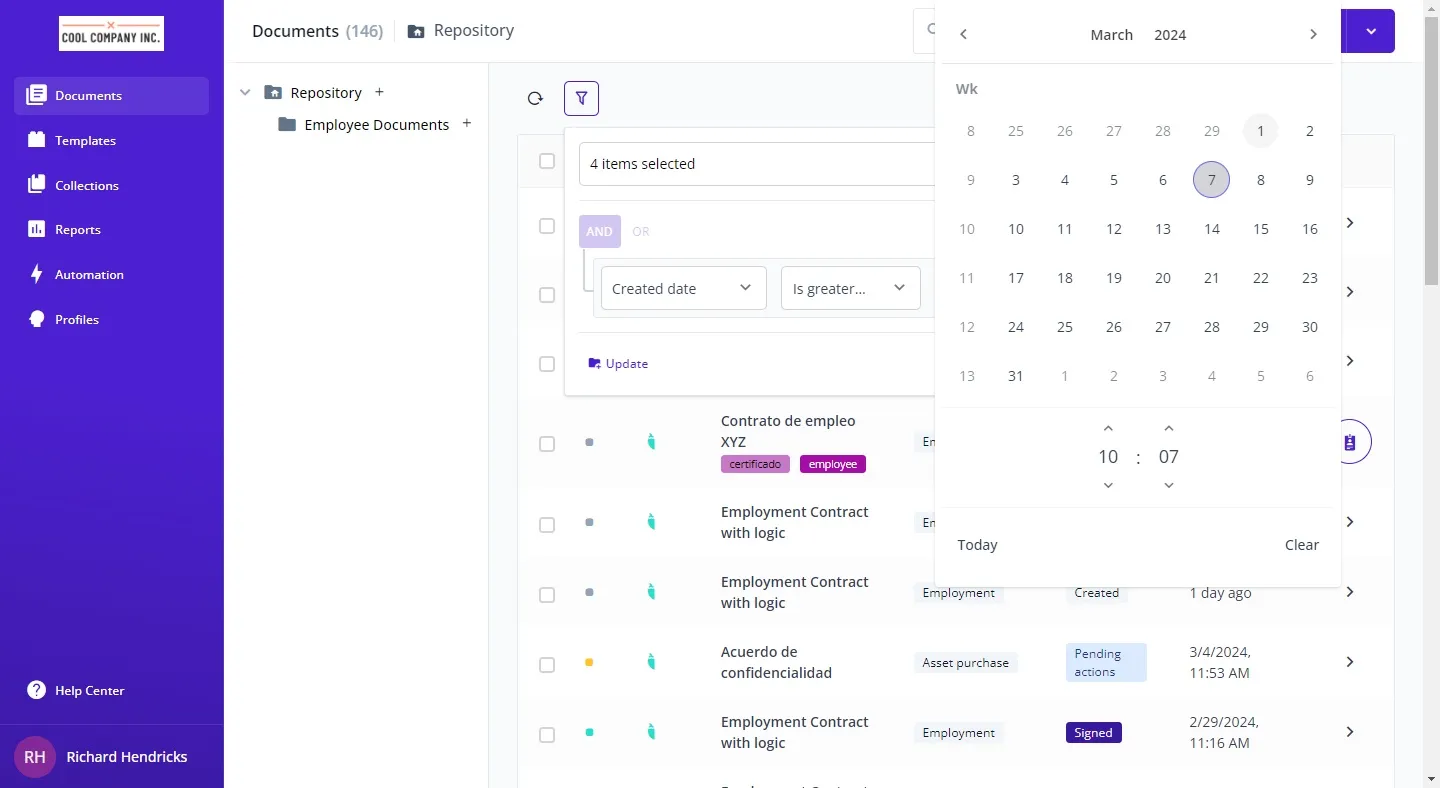Image resolution: width=1440 pixels, height=788 pixels.
Task: Click Clear in the date picker
Action: (1301, 545)
